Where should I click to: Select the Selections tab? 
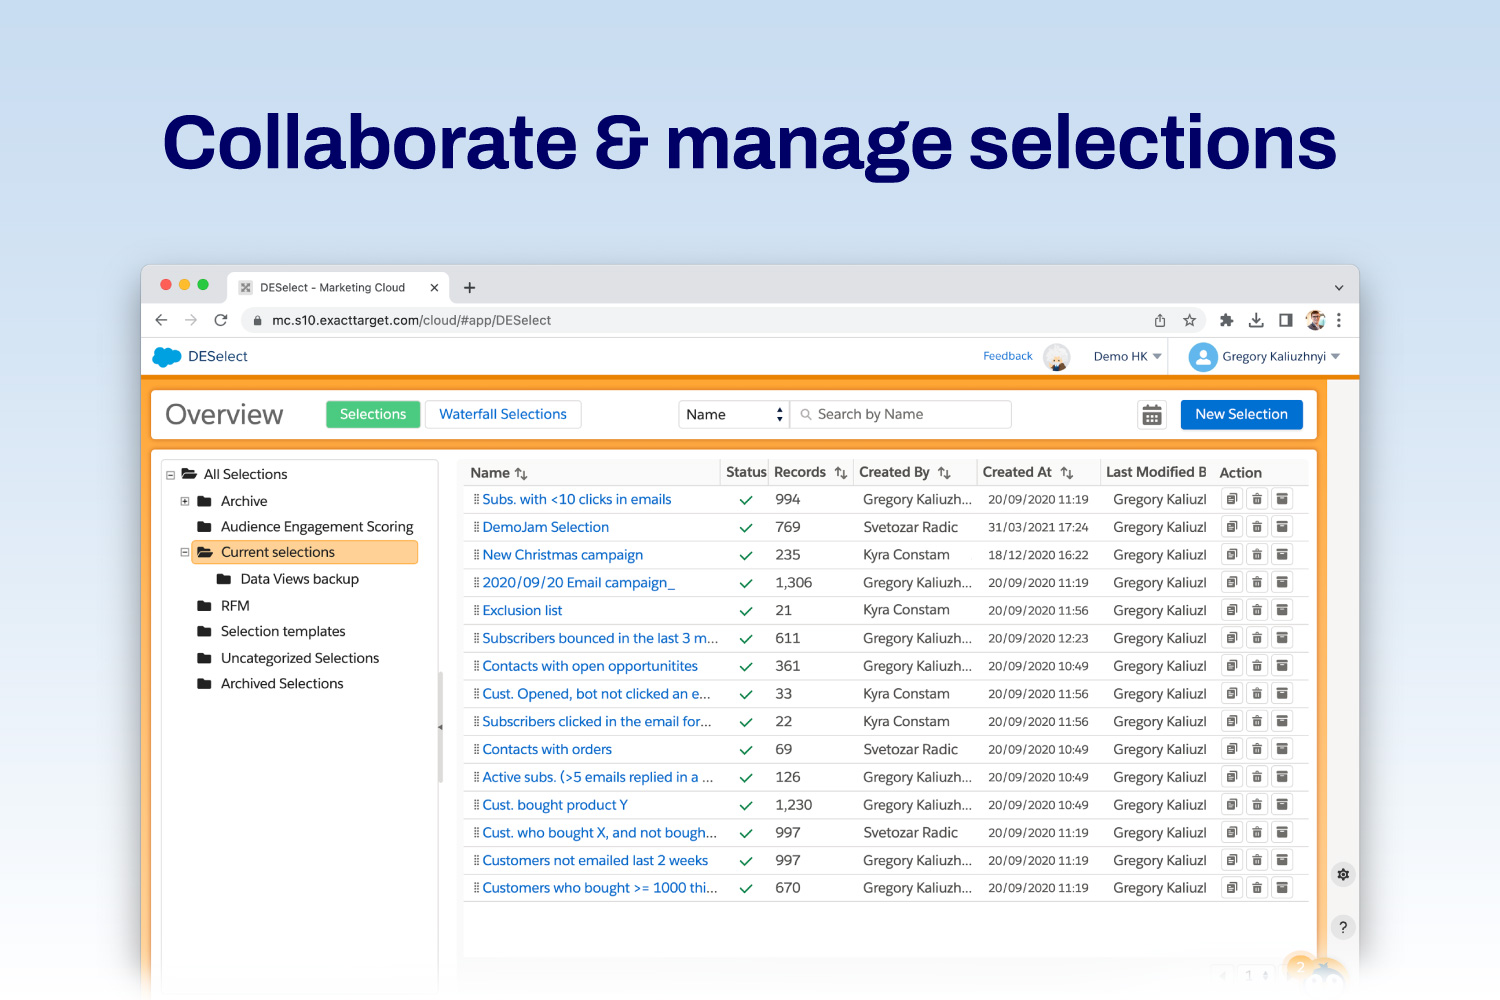pos(373,415)
